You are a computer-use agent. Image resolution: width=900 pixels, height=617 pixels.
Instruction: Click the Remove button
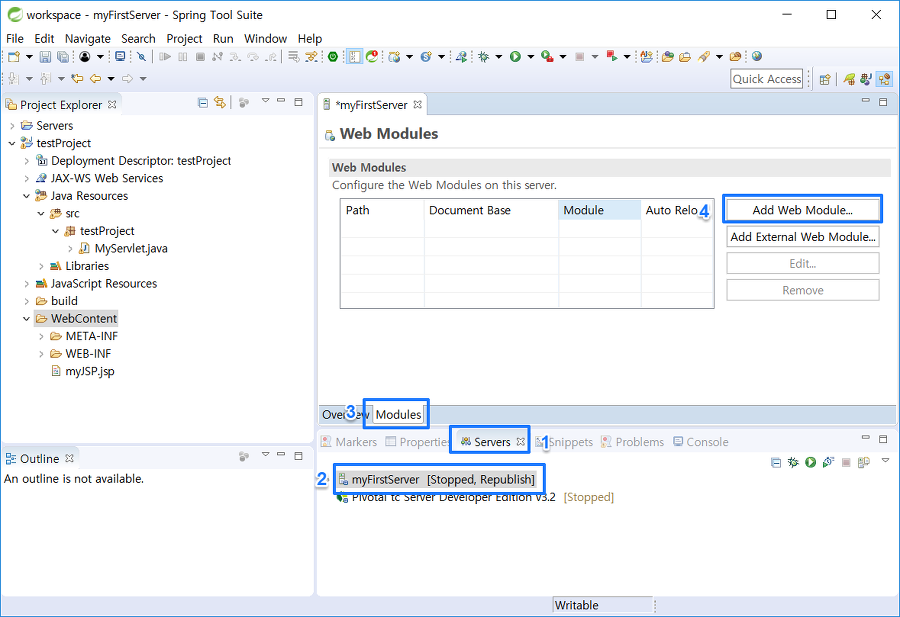(802, 290)
